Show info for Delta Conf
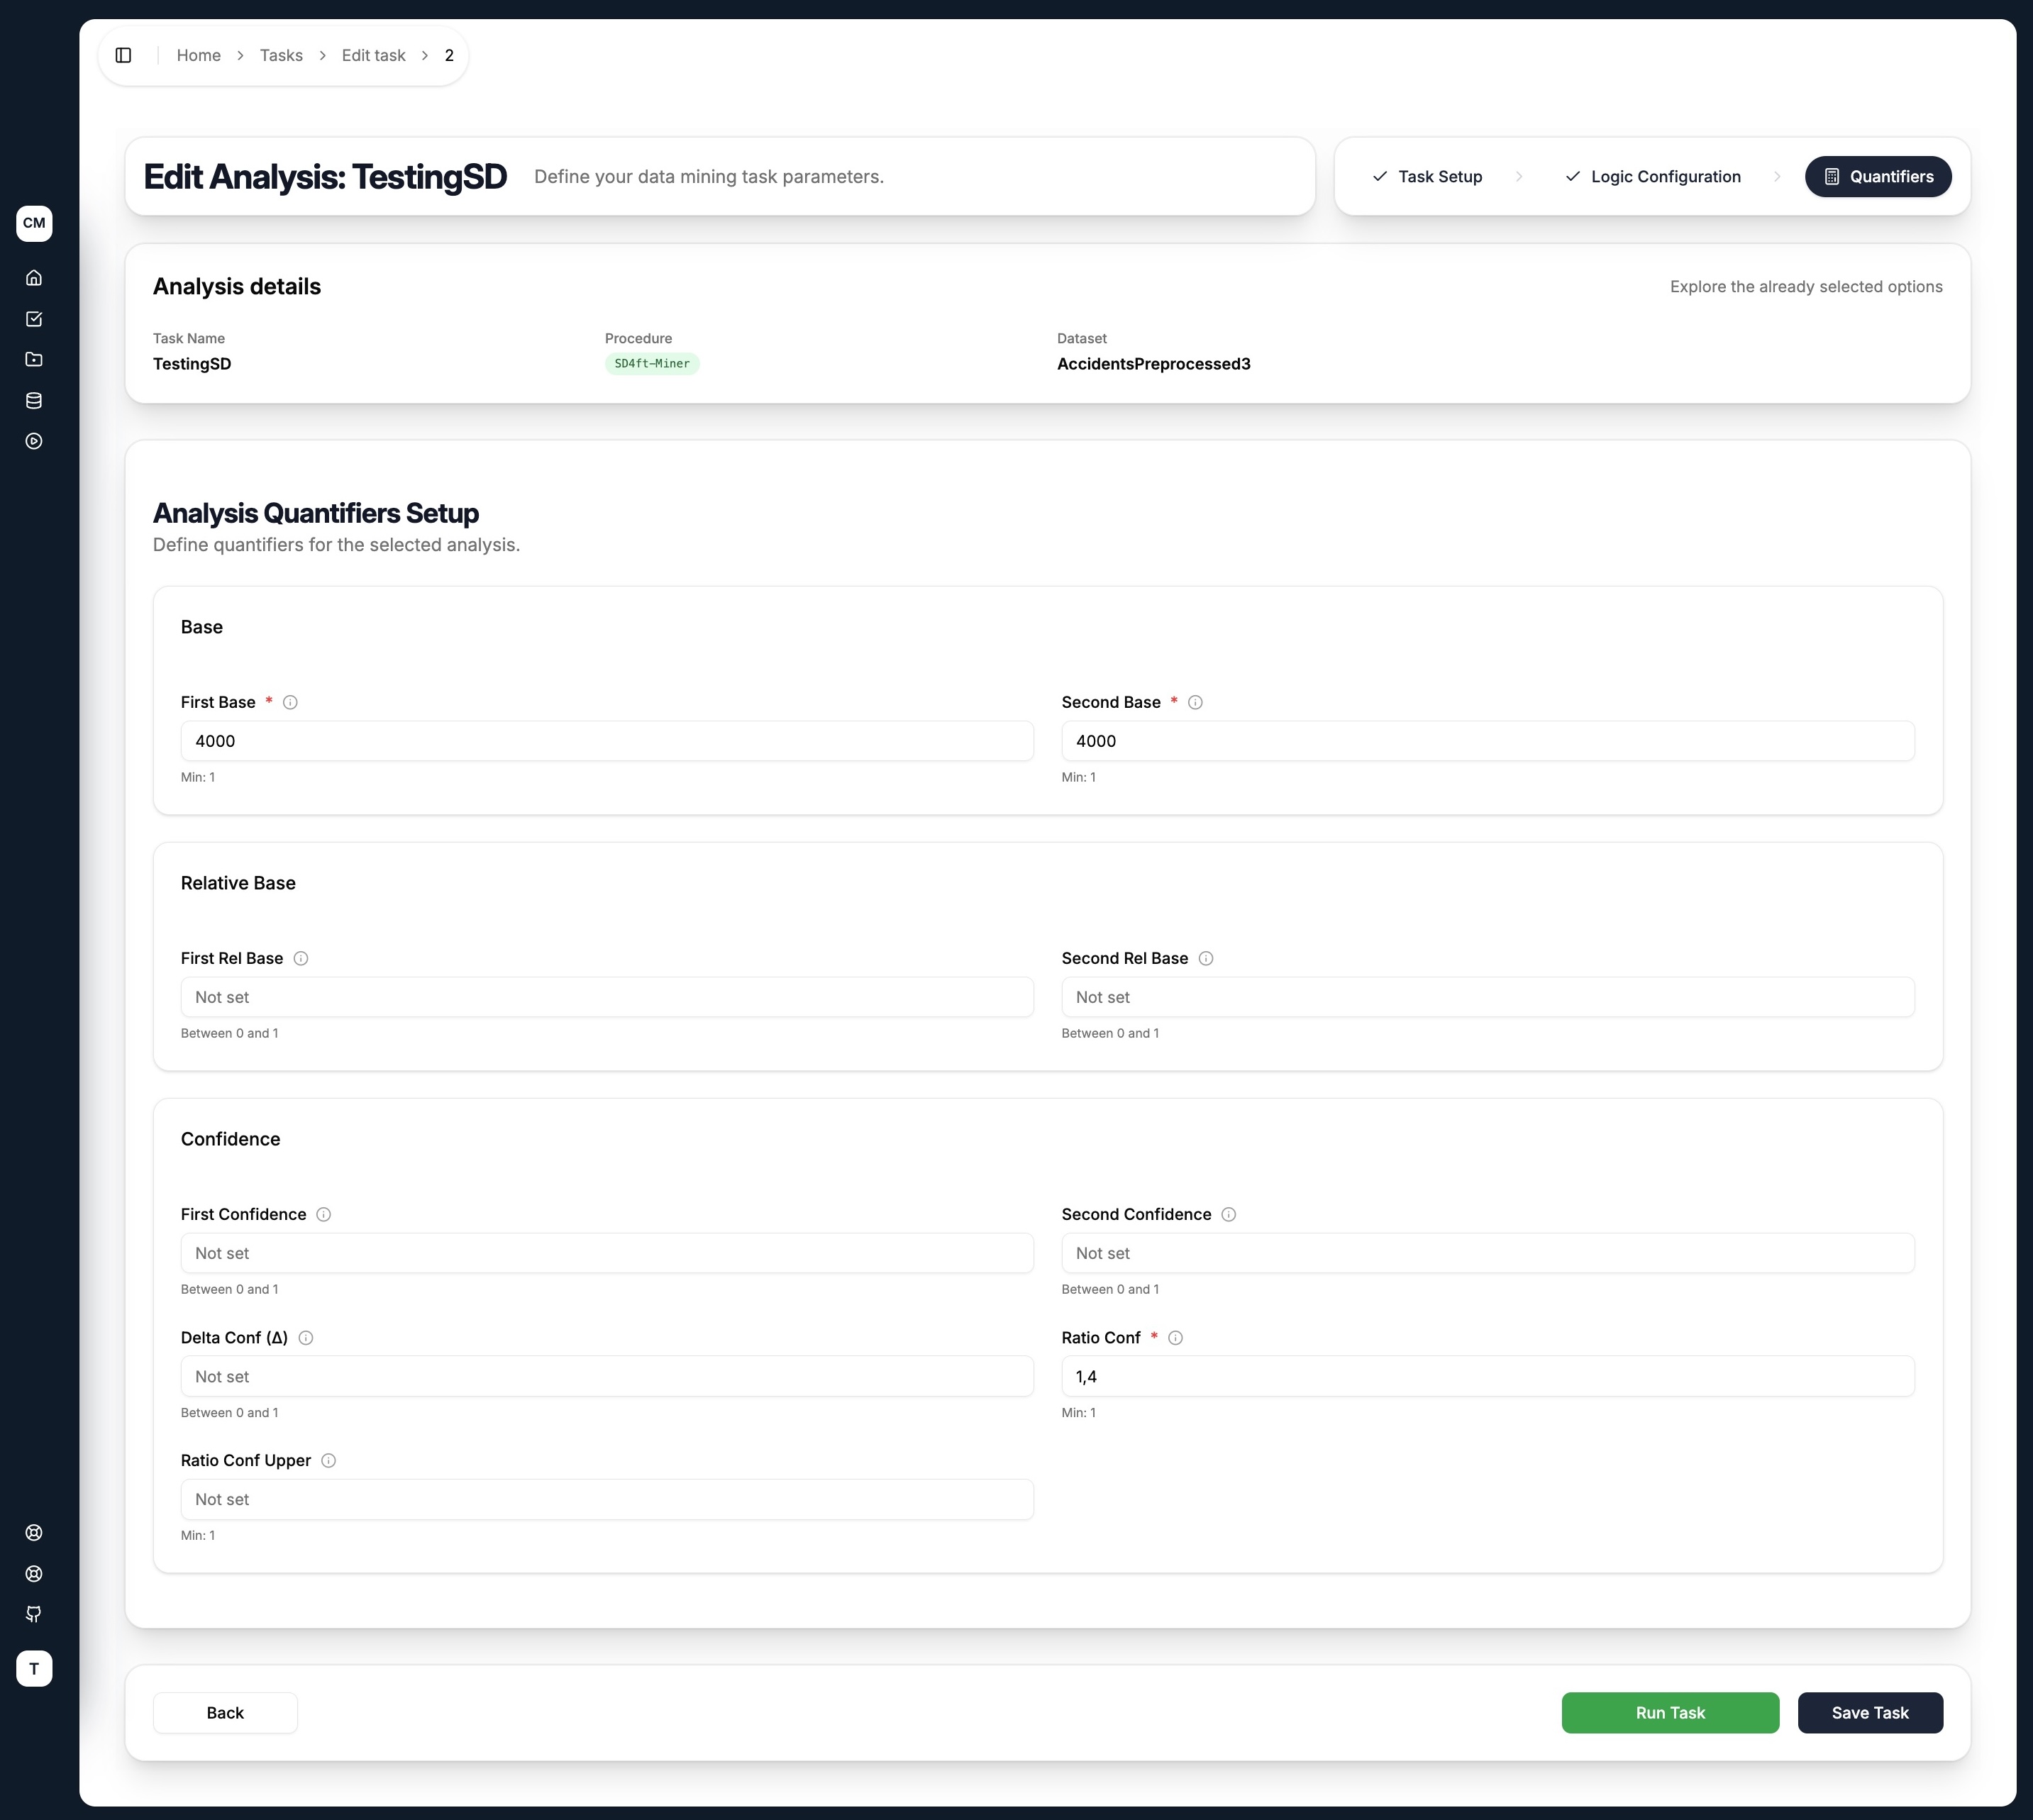This screenshot has height=1820, width=2033. pos(306,1338)
